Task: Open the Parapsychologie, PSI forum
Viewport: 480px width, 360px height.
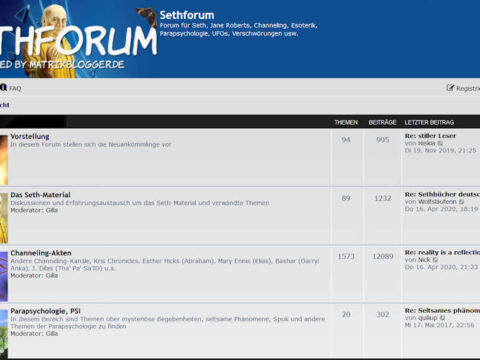Action: [45, 311]
